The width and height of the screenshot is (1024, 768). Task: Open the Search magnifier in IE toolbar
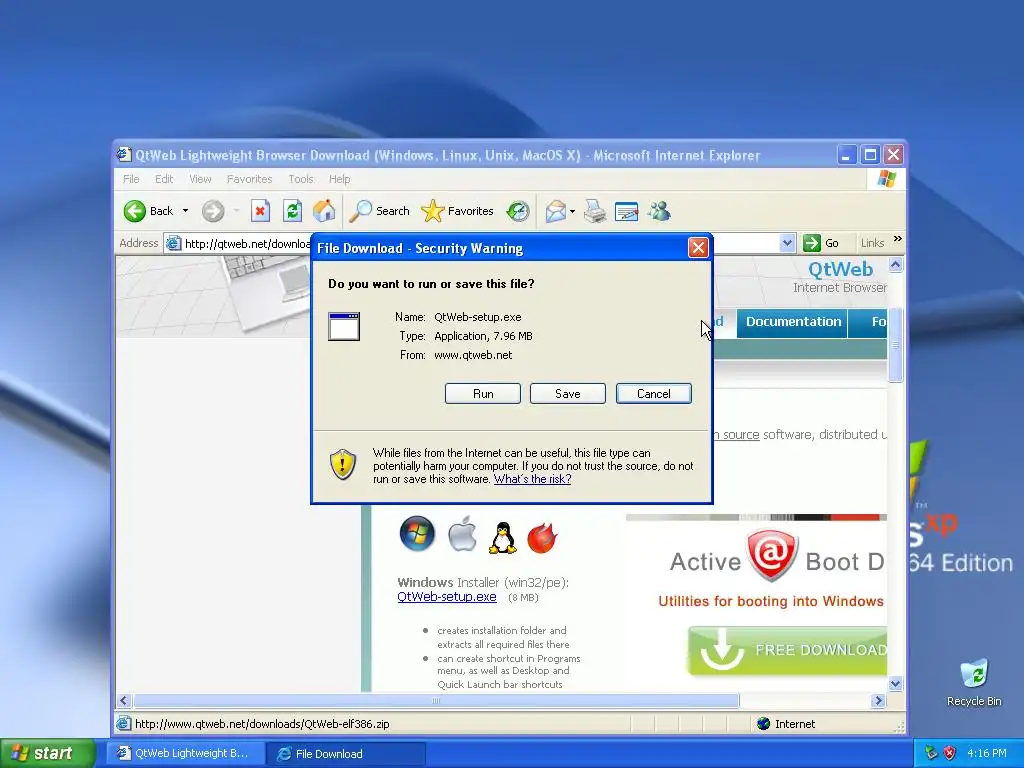click(360, 211)
